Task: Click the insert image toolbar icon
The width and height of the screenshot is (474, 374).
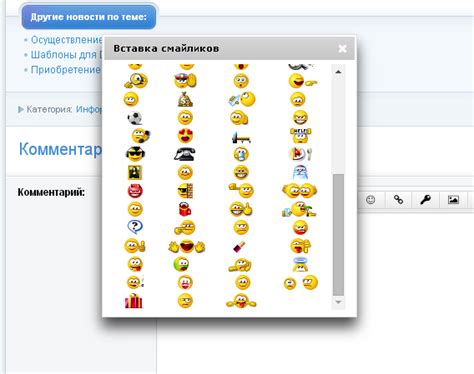Action: pos(453,200)
